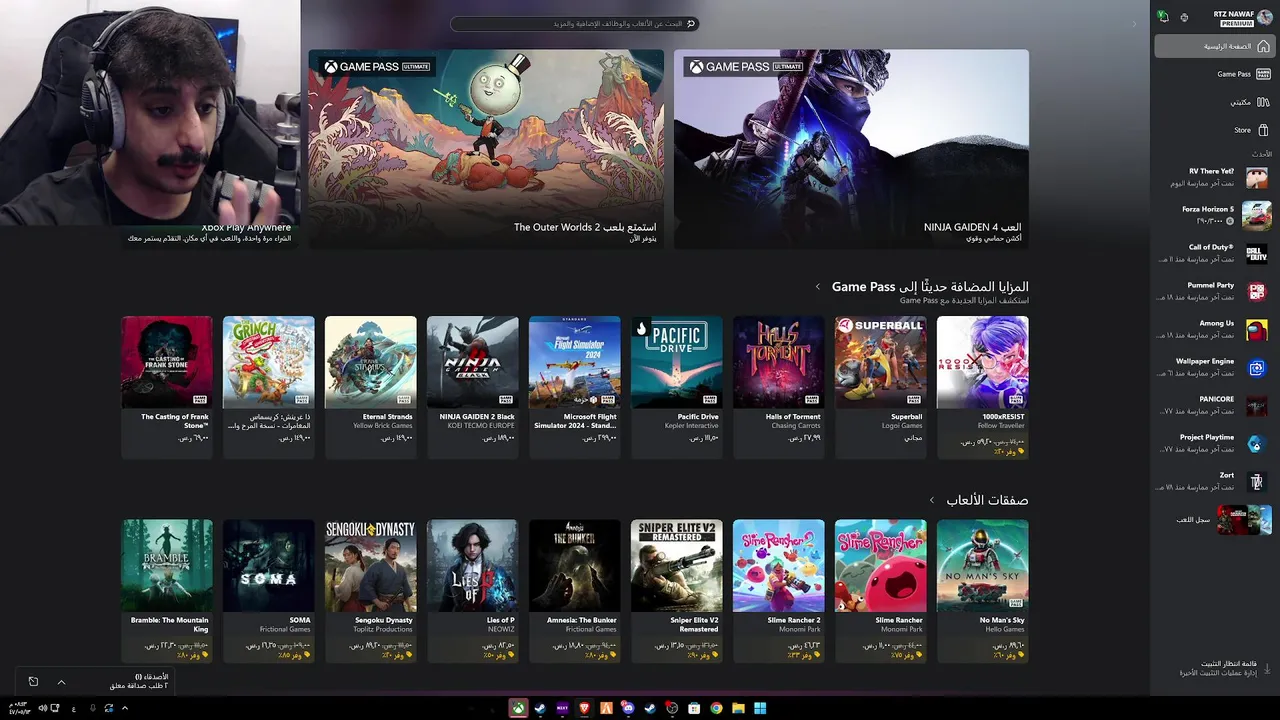Open Zort from recent list
The height and width of the screenshot is (720, 1280).
click(x=1214, y=481)
